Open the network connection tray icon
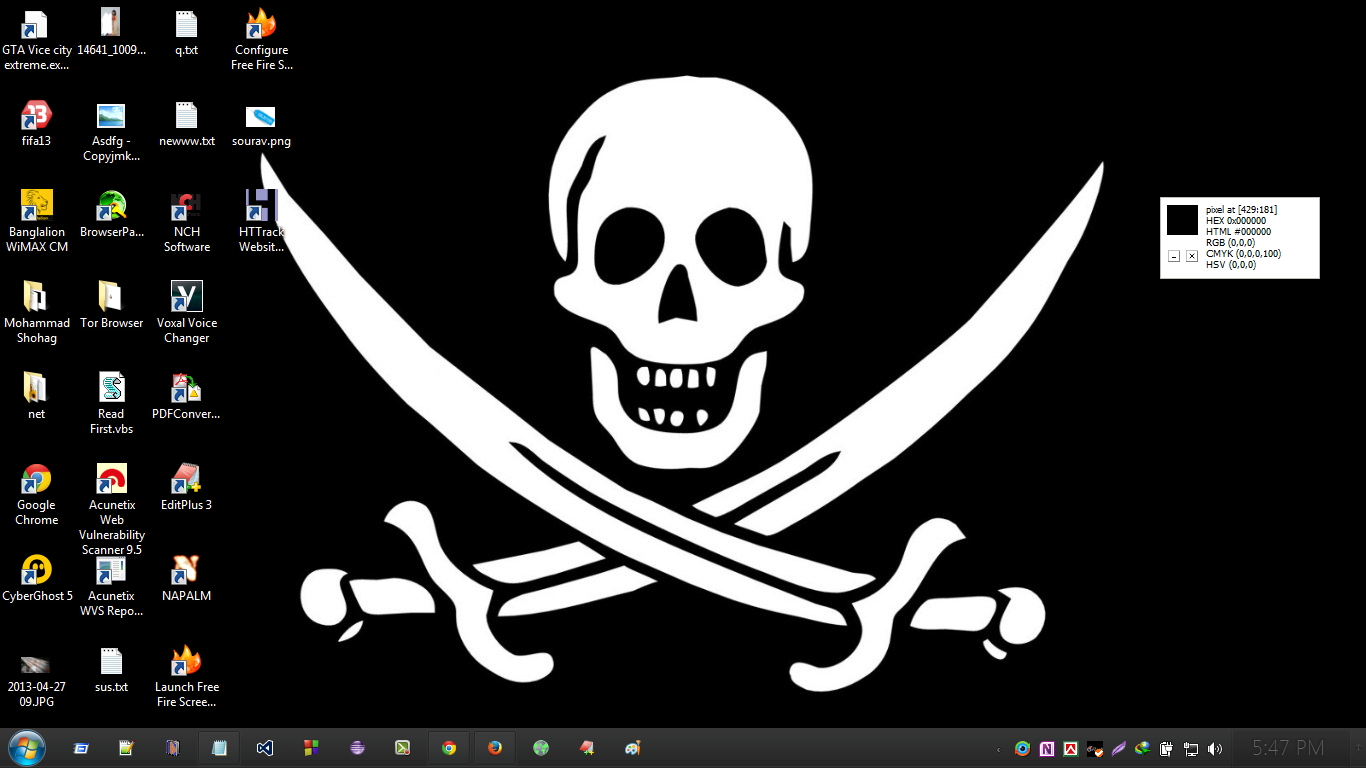1366x768 pixels. tap(1191, 748)
